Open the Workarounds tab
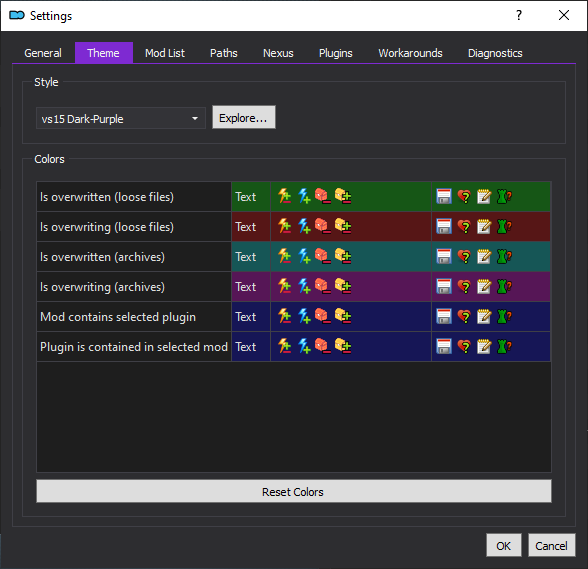Image resolution: width=588 pixels, height=569 pixels. click(x=410, y=53)
